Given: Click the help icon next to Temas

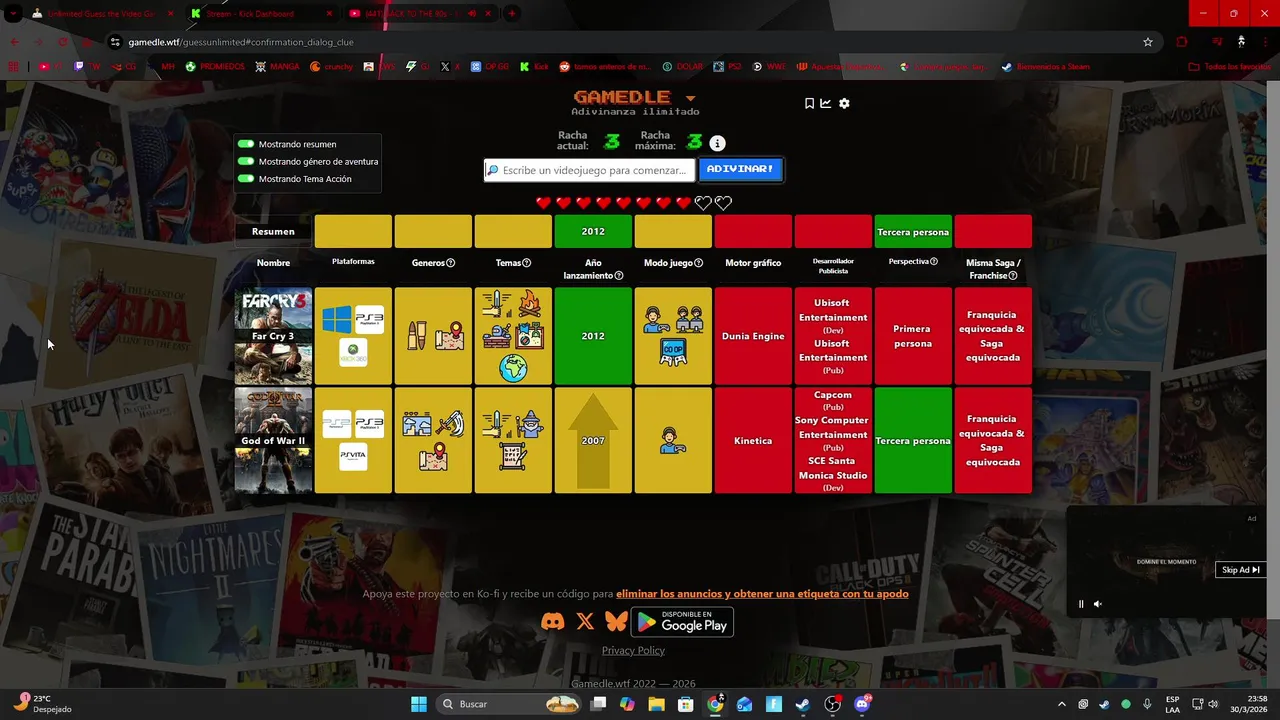Looking at the screenshot, I should pyautogui.click(x=527, y=263).
